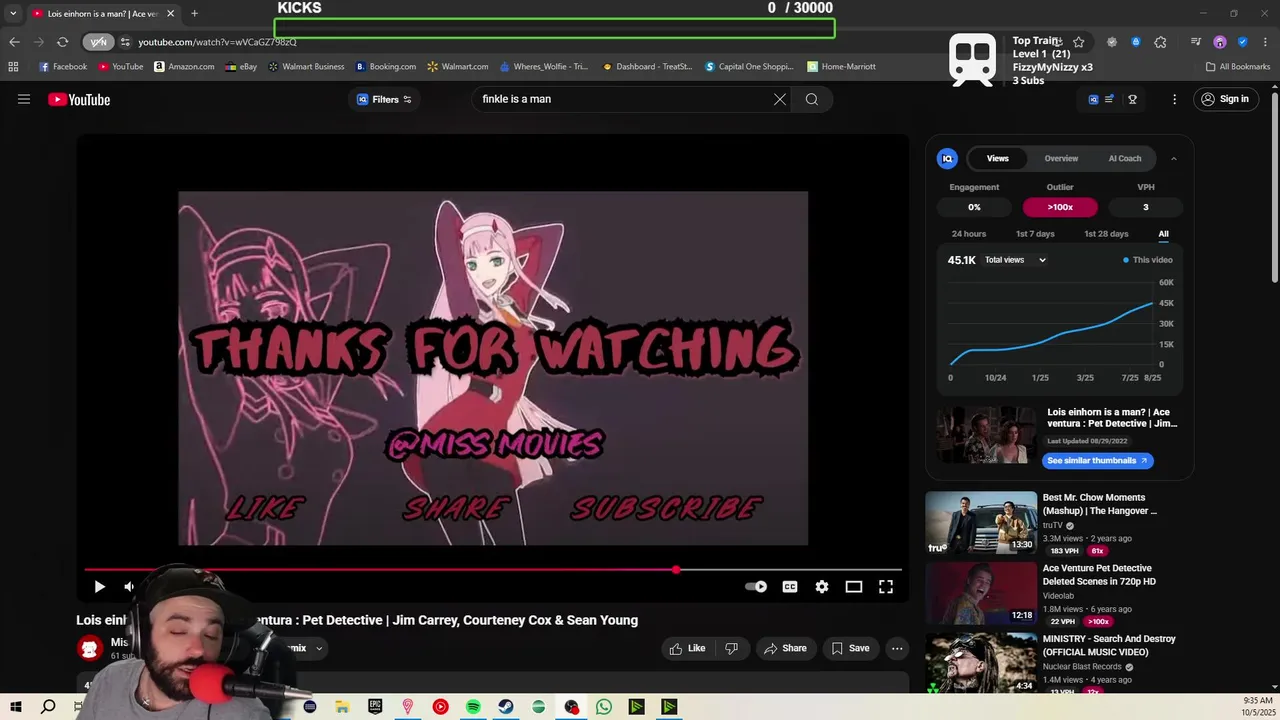The height and width of the screenshot is (720, 1280).
Task: Close the Lois Einhorn browser tab
Action: (170, 13)
